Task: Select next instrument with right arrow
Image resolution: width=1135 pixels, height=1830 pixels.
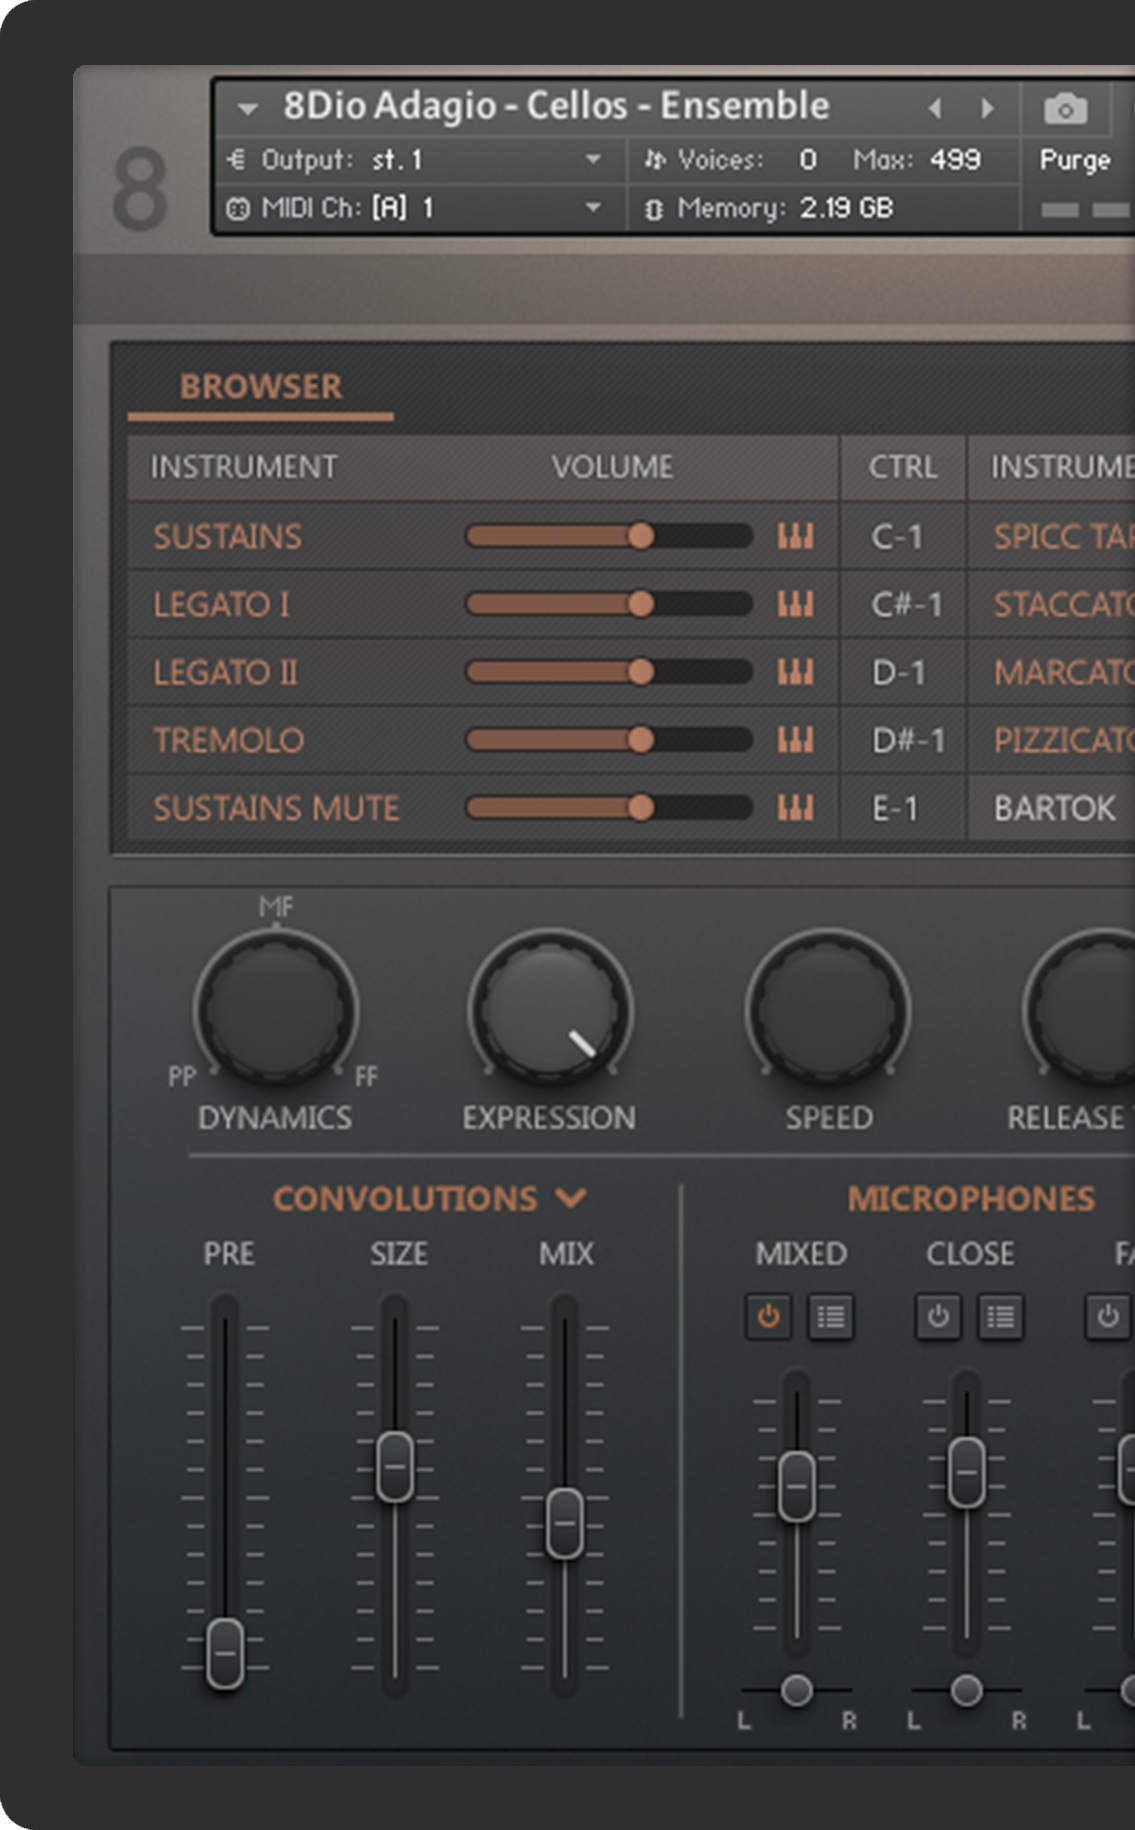Action: (x=988, y=108)
